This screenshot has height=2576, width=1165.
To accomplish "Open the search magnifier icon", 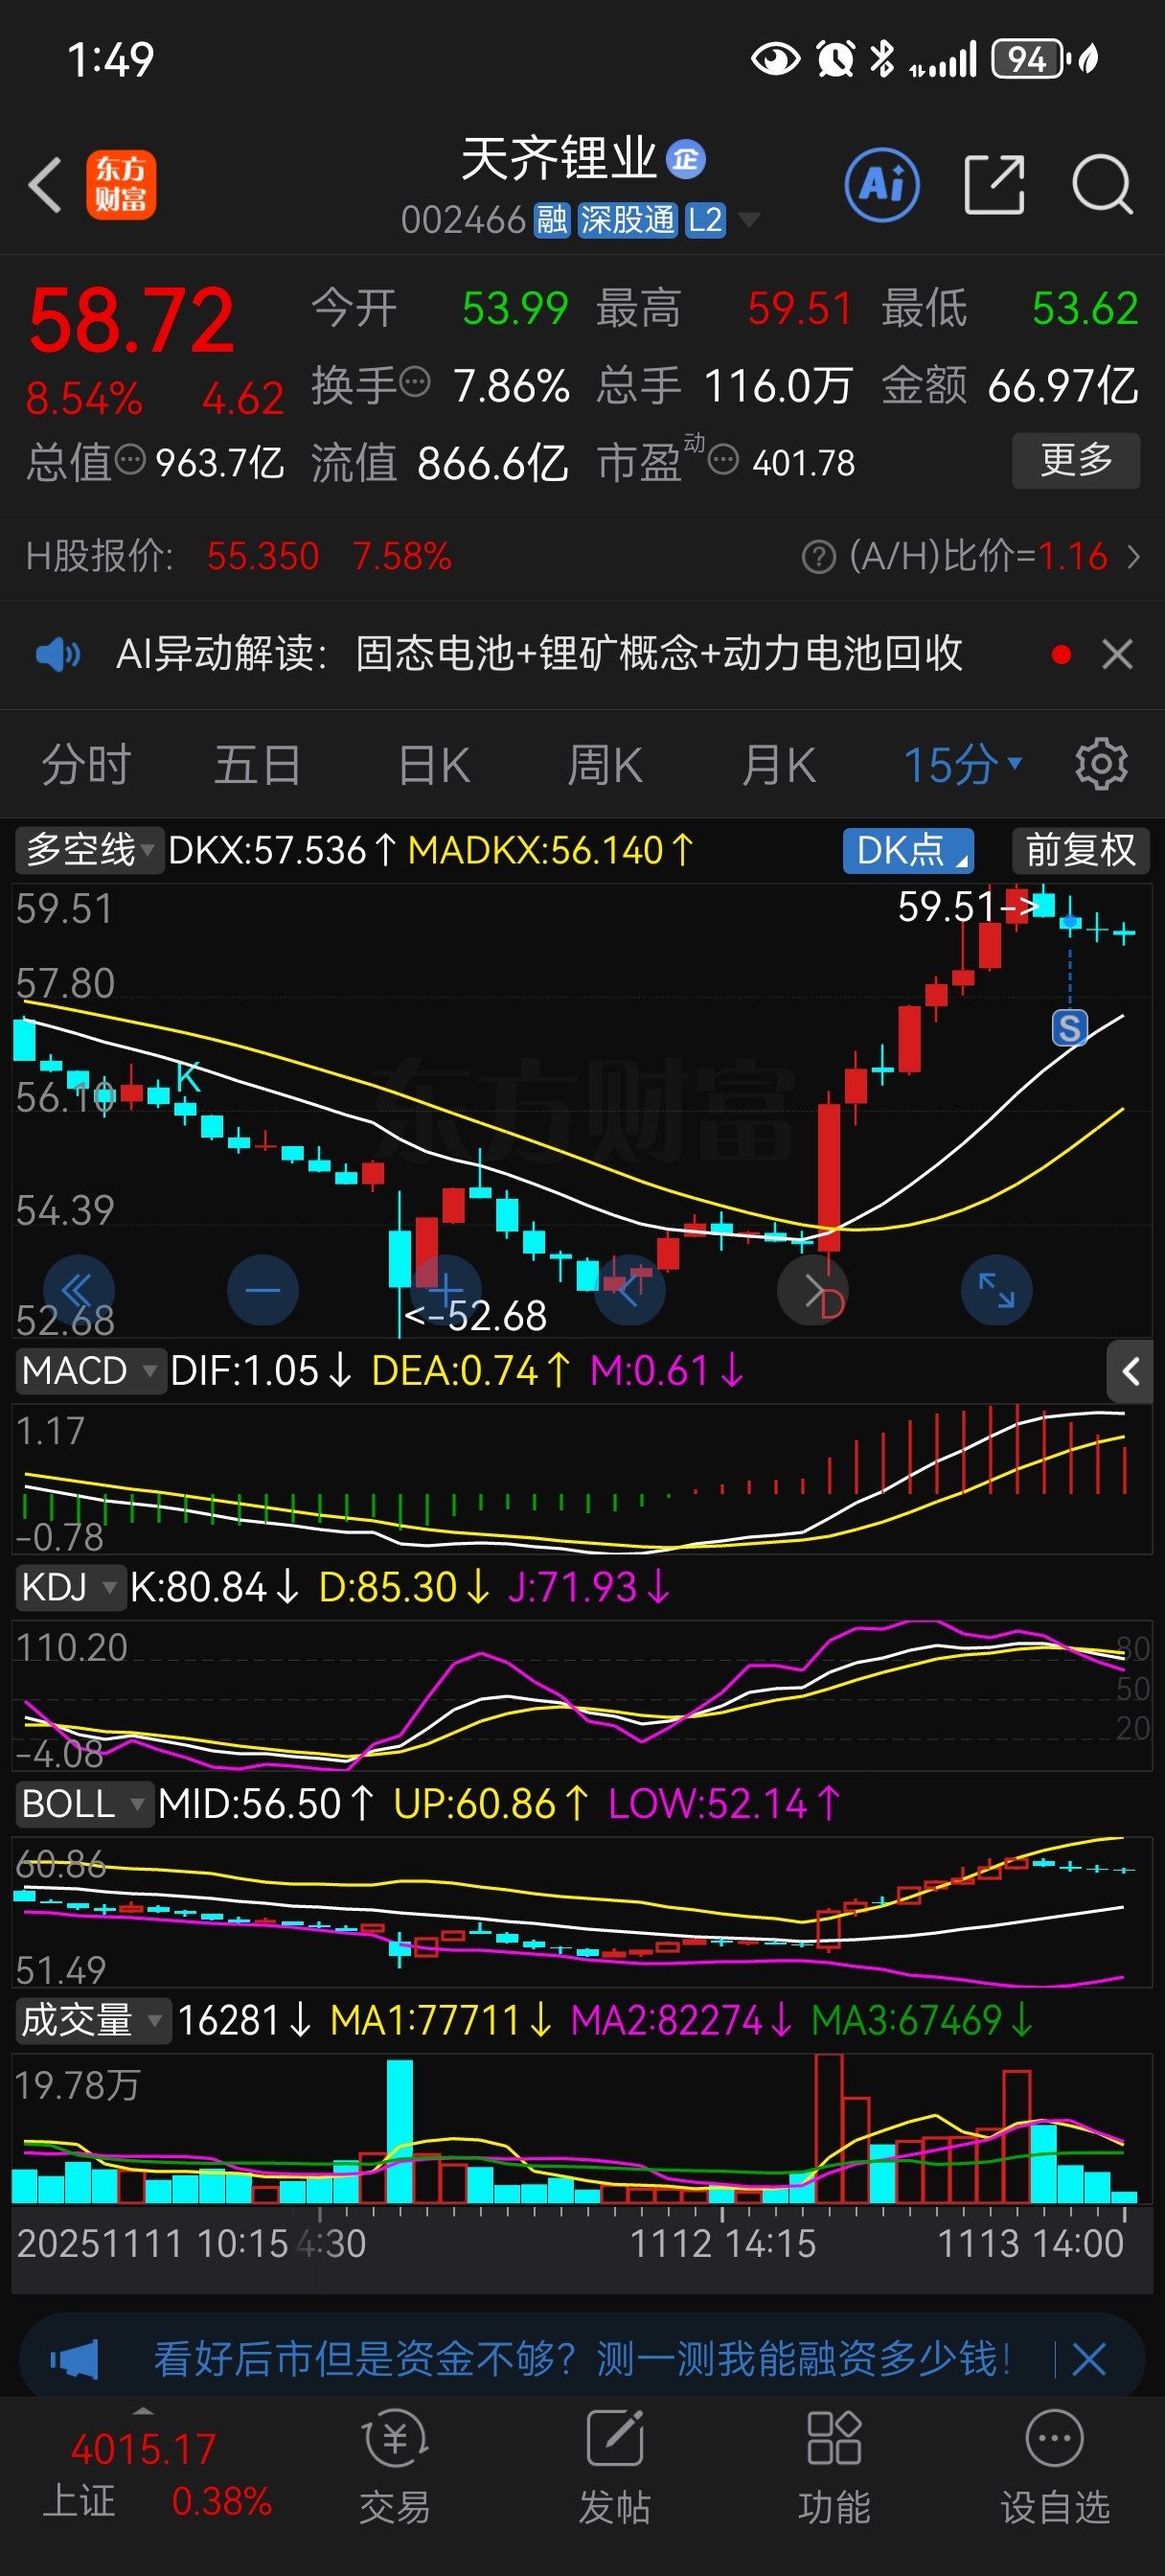I will pyautogui.click(x=1102, y=185).
